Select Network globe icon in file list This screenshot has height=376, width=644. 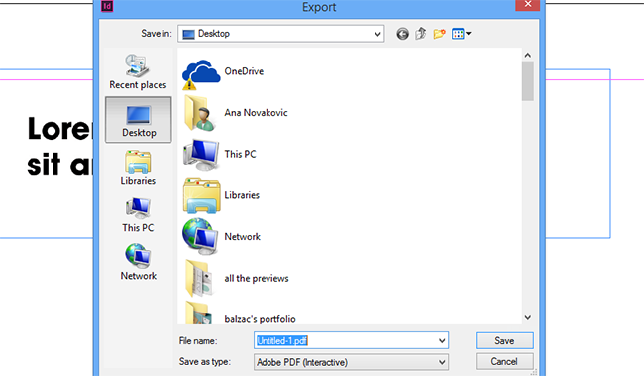[200, 237]
